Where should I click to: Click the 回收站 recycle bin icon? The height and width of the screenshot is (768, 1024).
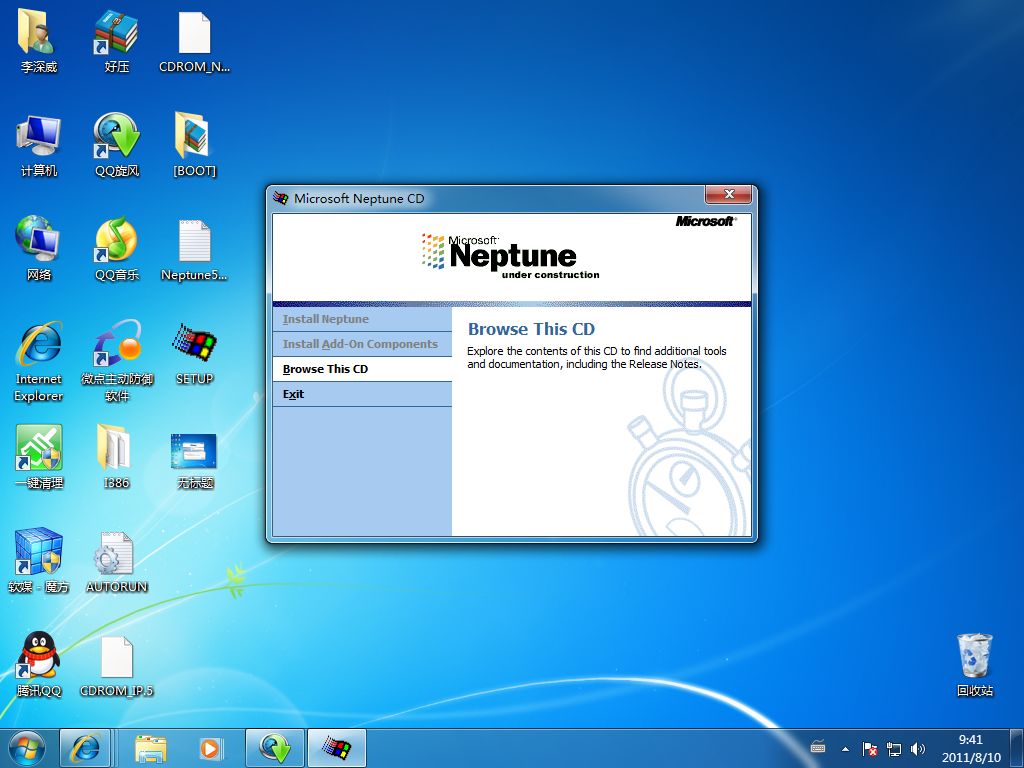coord(974,657)
